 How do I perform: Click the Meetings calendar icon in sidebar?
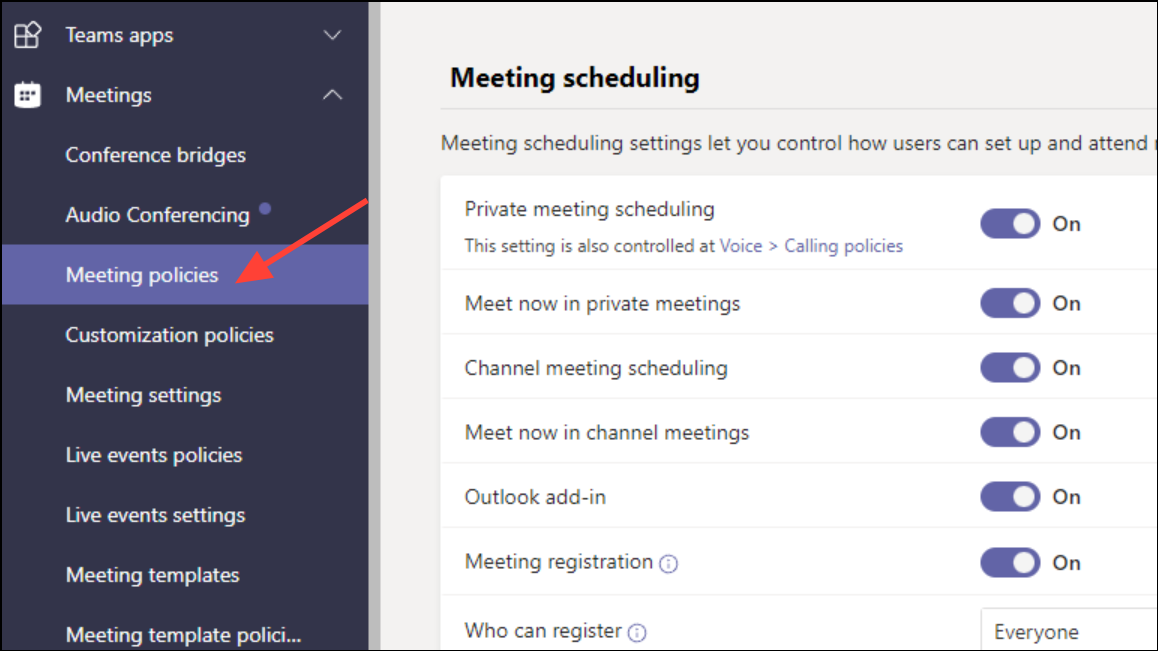point(27,95)
